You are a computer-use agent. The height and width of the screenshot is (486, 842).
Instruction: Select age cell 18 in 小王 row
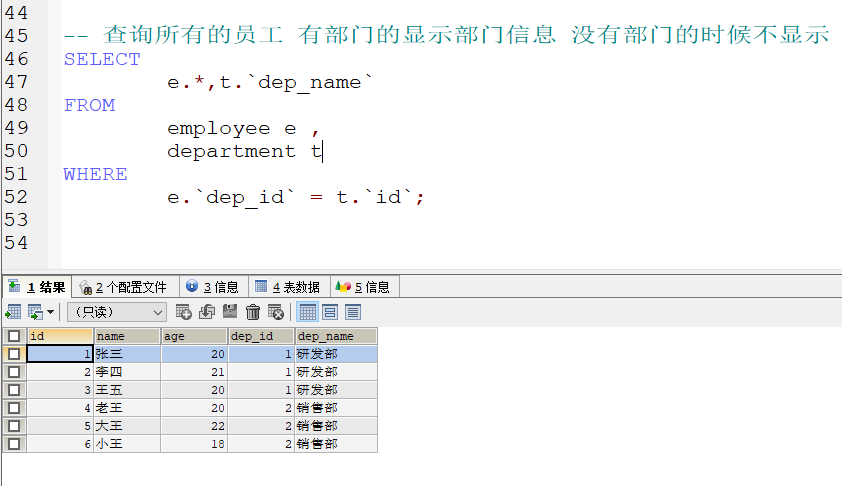[x=194, y=444]
